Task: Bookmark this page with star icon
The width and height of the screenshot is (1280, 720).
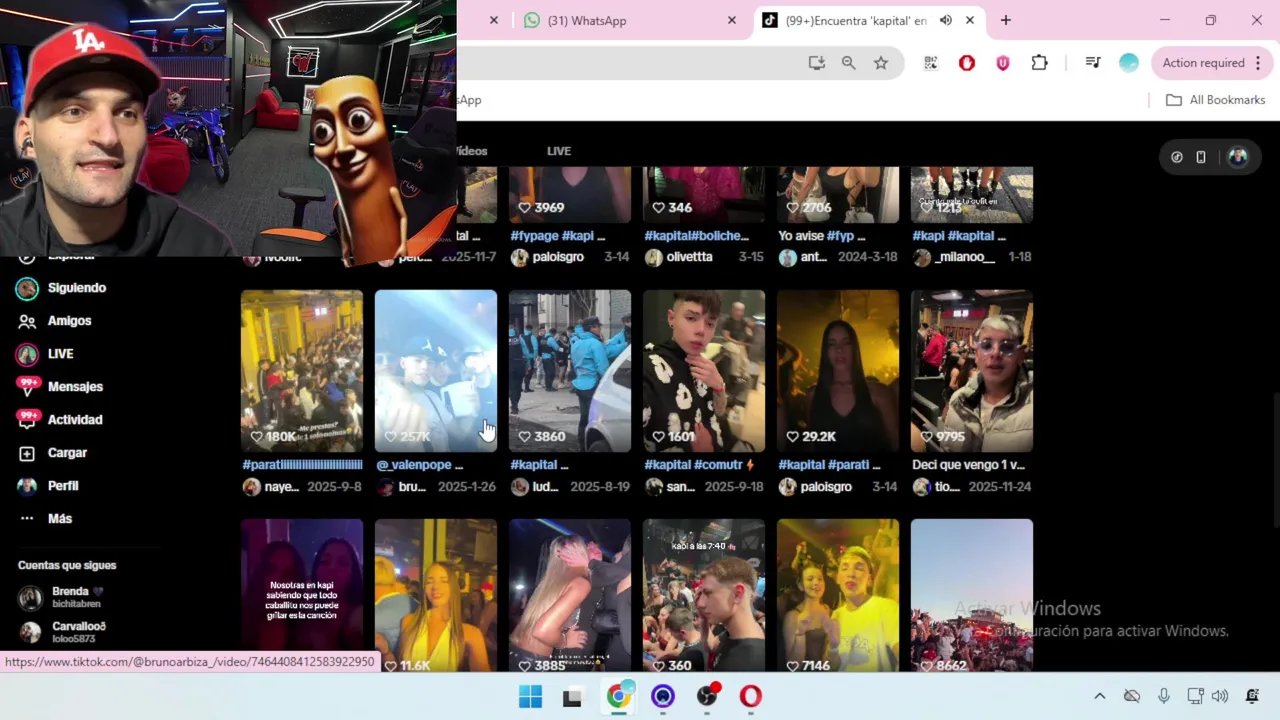Action: [x=880, y=63]
